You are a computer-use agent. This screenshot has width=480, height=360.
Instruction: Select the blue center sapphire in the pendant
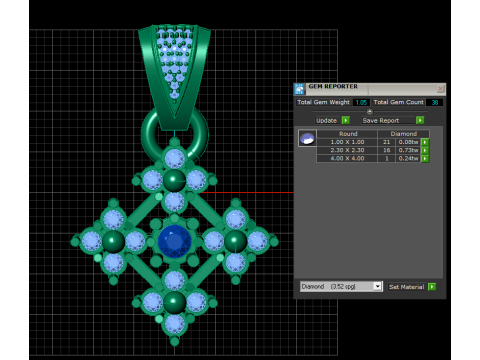(174, 241)
